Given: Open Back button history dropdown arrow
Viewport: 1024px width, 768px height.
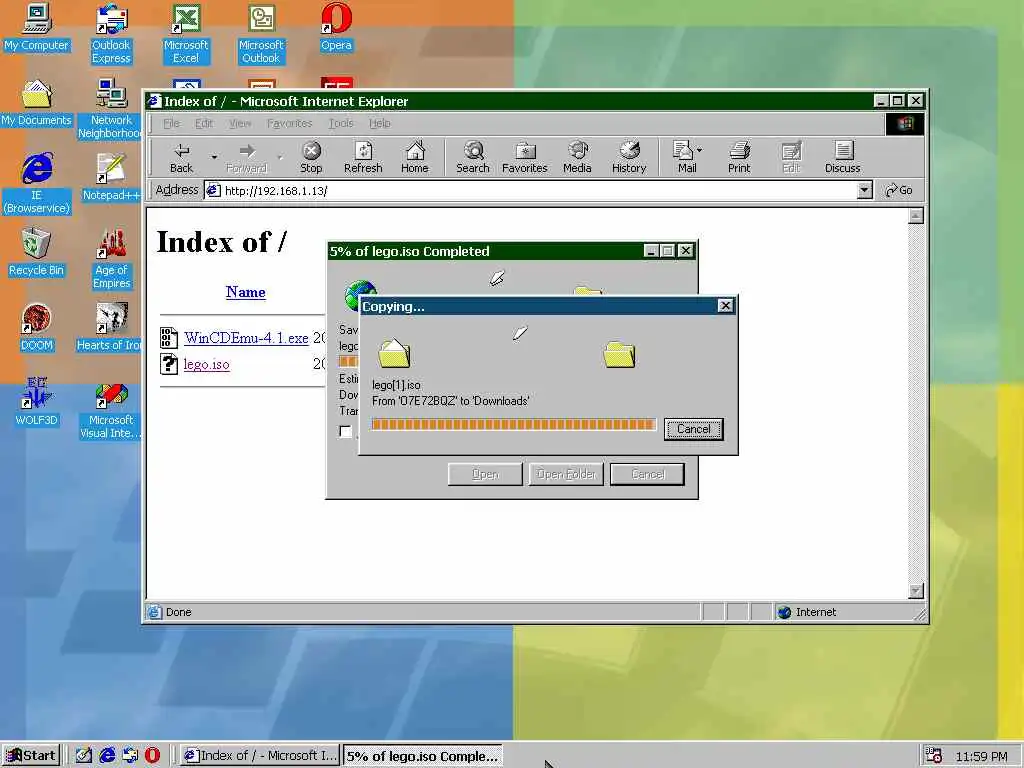Looking at the screenshot, I should 214,157.
